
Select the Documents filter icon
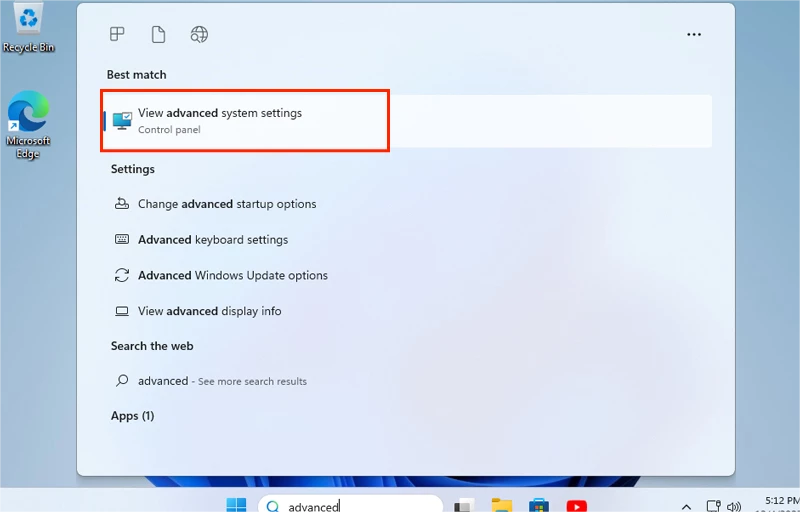click(158, 35)
